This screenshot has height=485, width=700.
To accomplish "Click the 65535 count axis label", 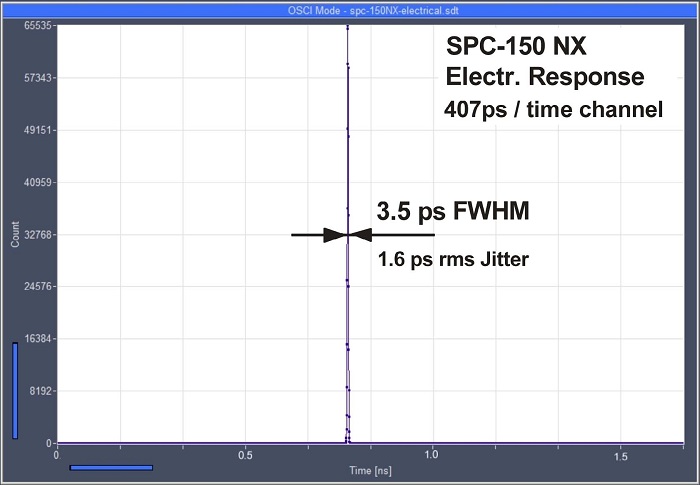I will pos(38,26).
